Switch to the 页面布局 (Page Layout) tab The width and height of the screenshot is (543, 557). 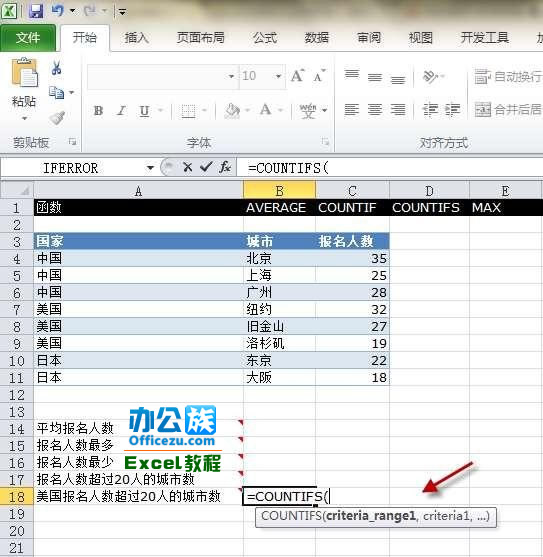[201, 37]
